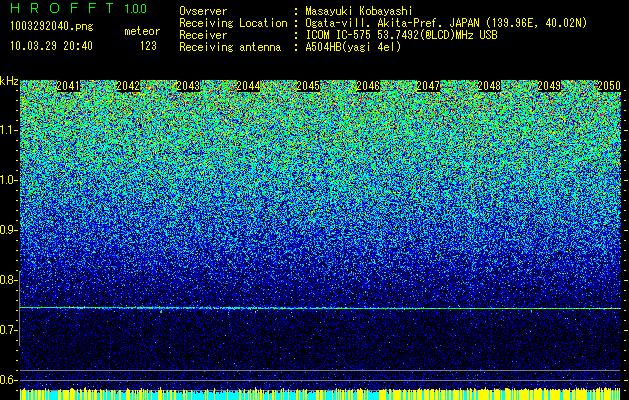Click the Receiving antenna field label
Screen dimensions: 629x400
[x=230, y=47]
